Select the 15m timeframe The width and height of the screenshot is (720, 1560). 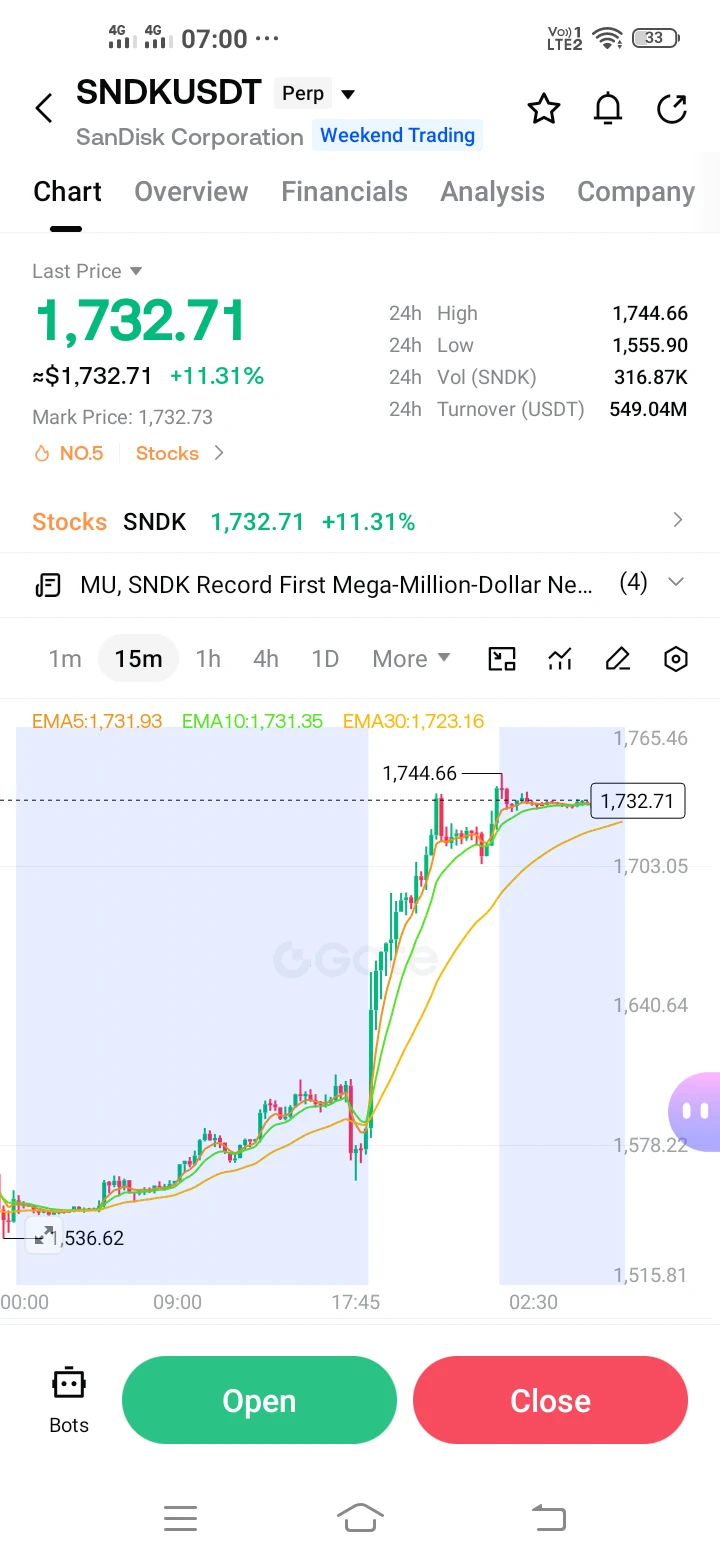[138, 659]
